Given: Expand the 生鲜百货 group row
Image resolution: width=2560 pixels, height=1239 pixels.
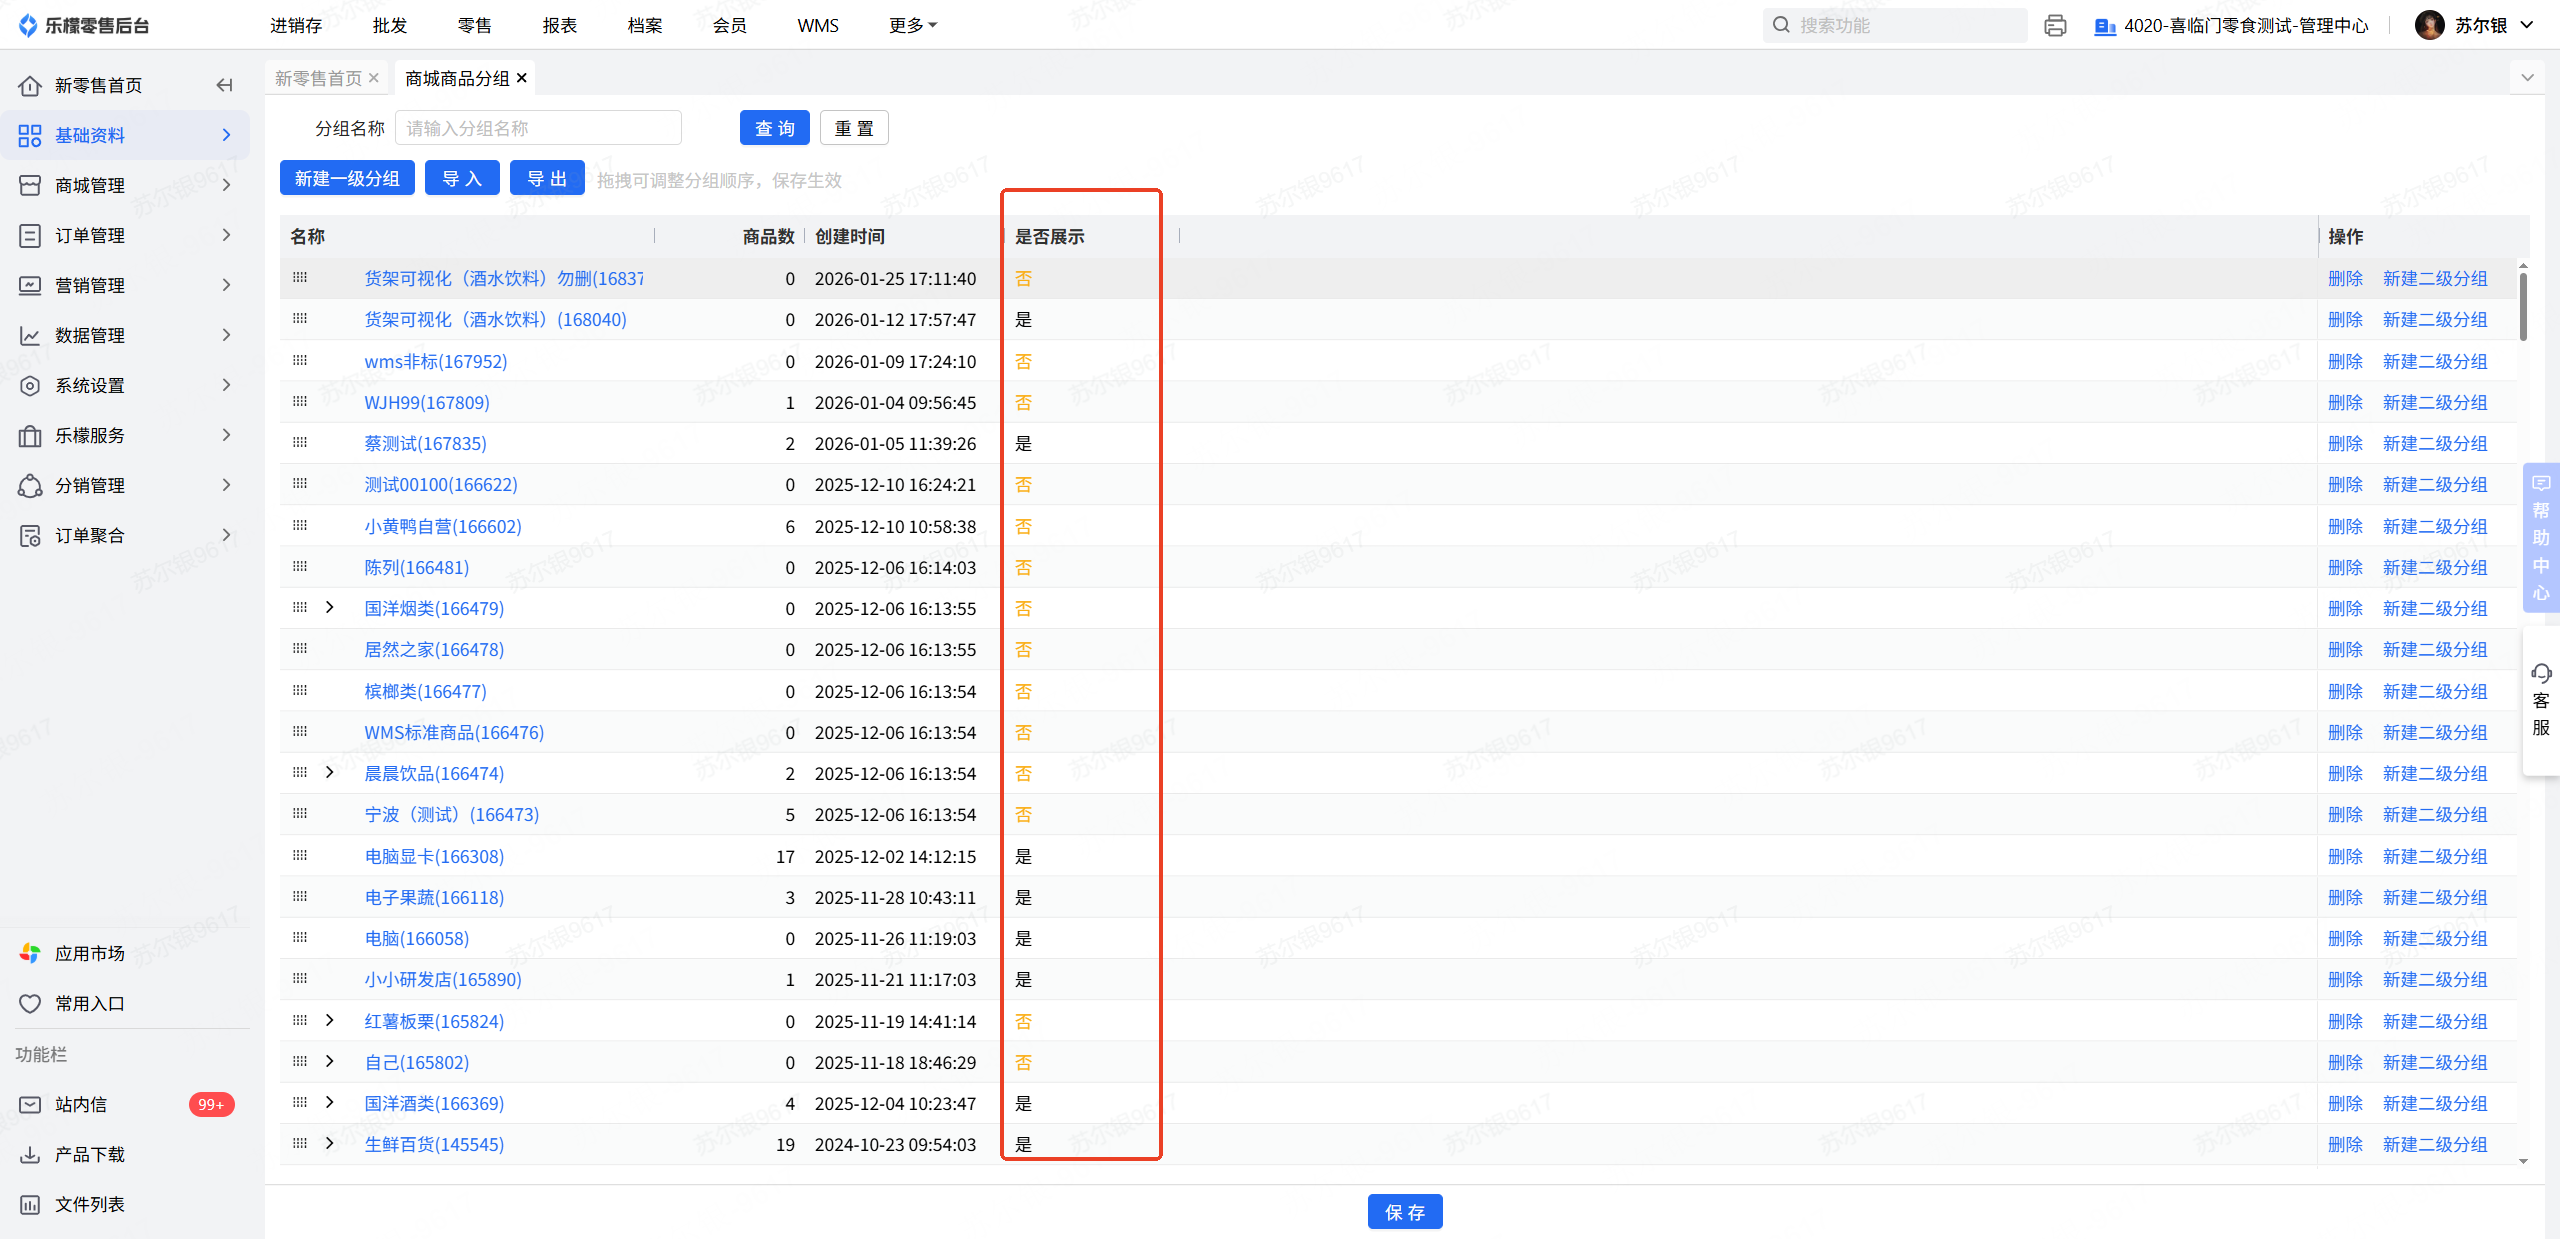Looking at the screenshot, I should 330,1144.
